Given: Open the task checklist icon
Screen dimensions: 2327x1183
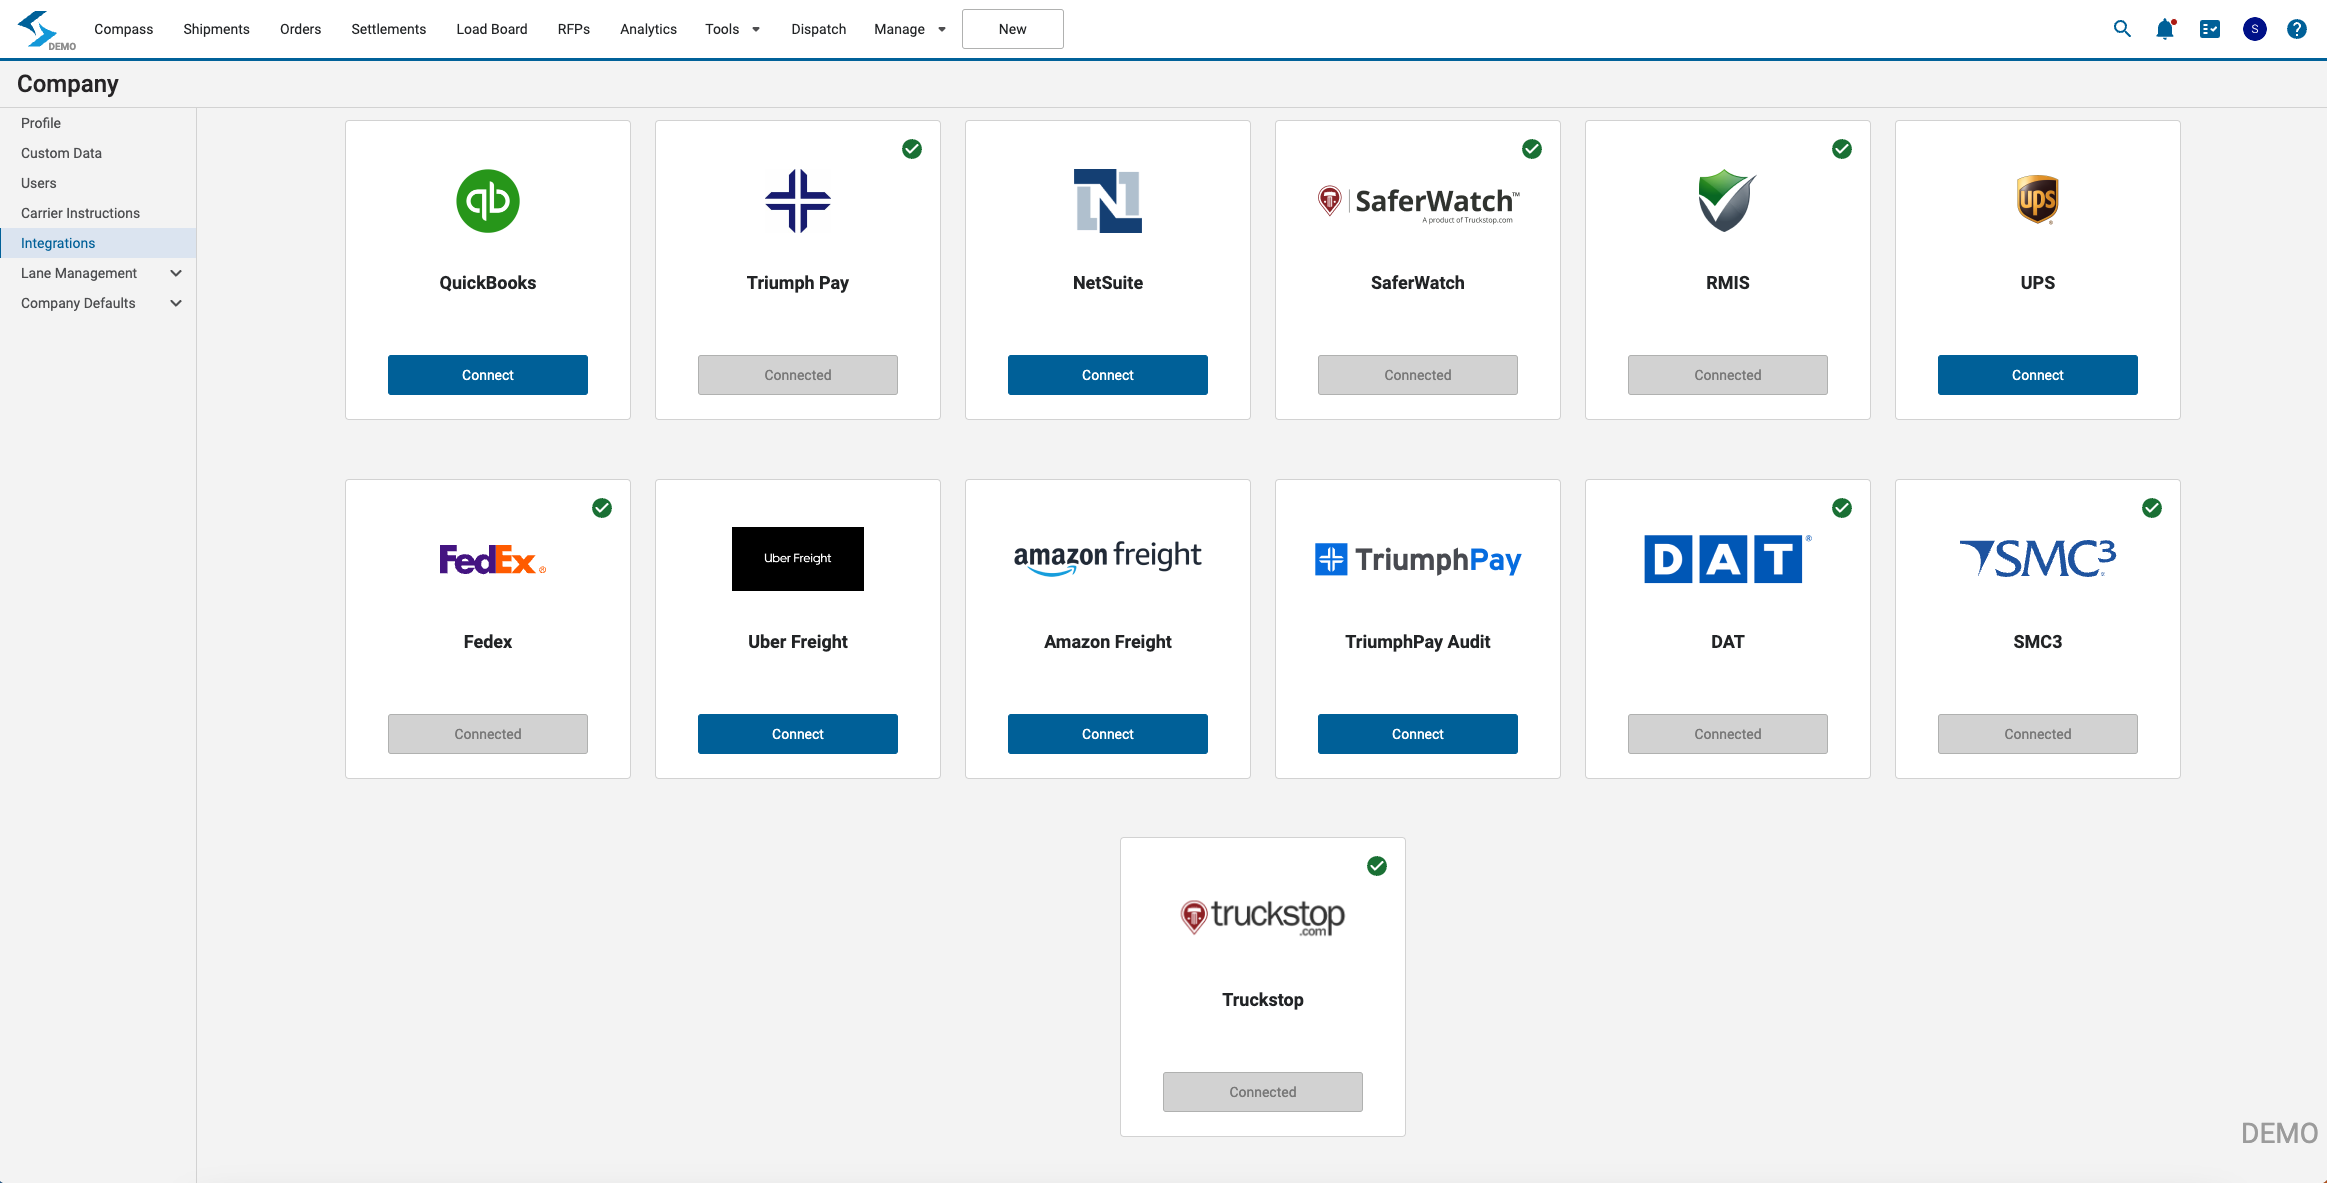Looking at the screenshot, I should click(2209, 29).
